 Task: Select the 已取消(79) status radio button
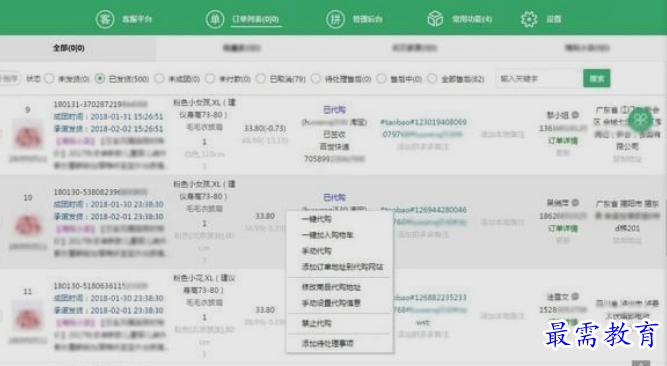tap(261, 79)
